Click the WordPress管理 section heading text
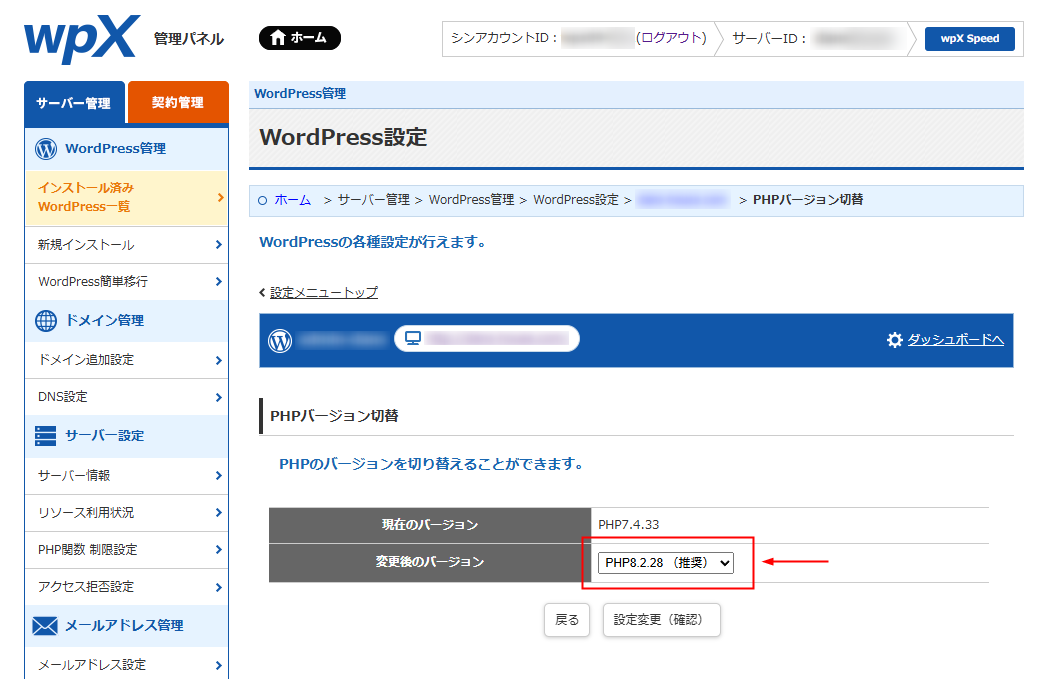This screenshot has height=679, width=1046. (x=115, y=149)
